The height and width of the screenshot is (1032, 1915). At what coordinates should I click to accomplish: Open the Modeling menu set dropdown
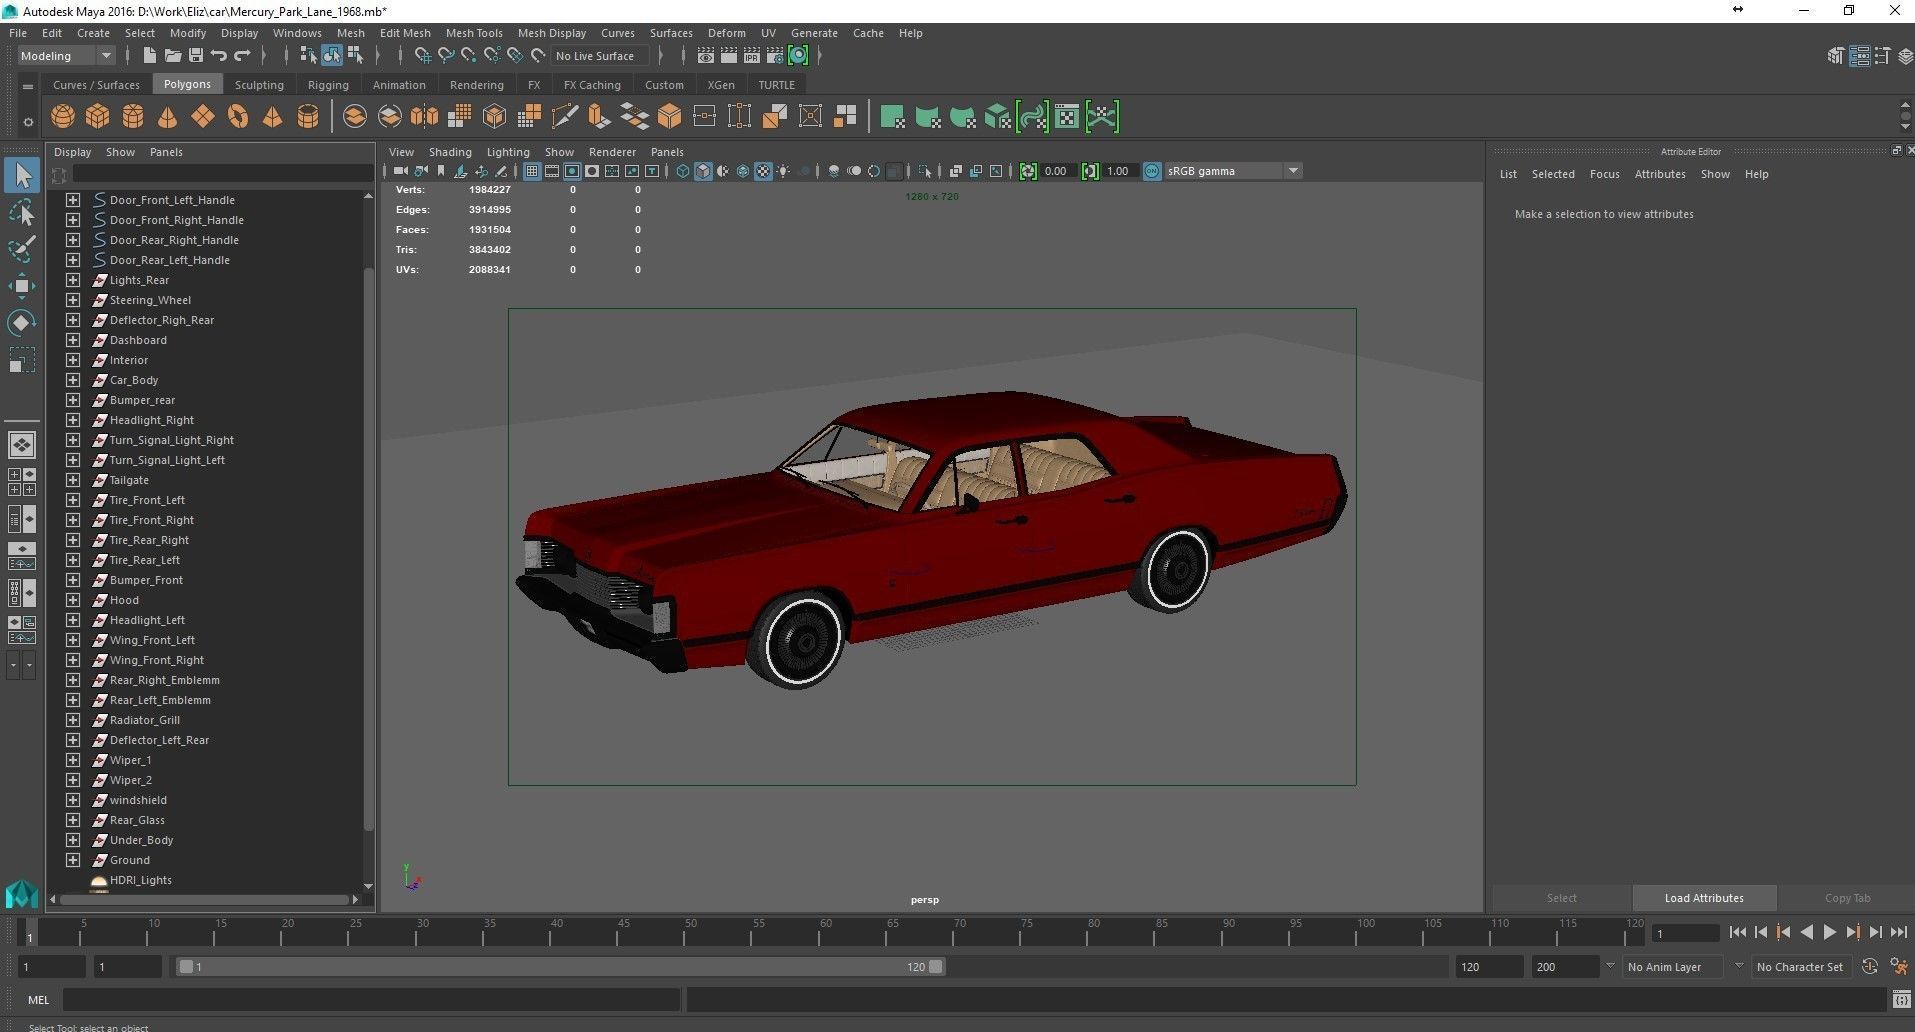pos(66,56)
